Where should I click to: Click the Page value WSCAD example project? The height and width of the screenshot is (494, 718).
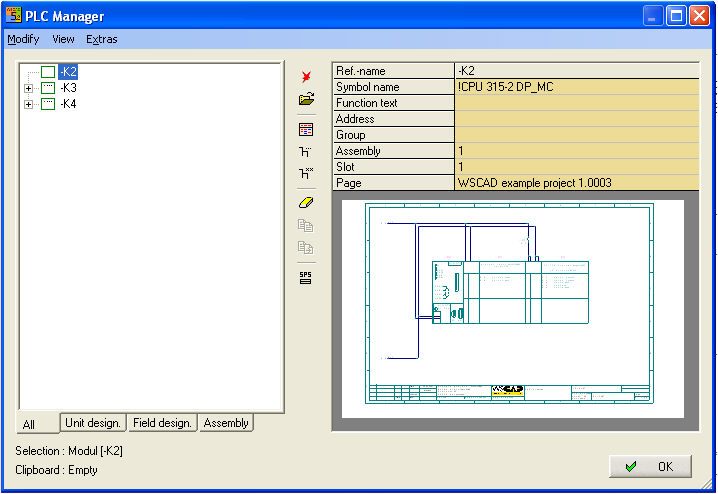pos(577,183)
